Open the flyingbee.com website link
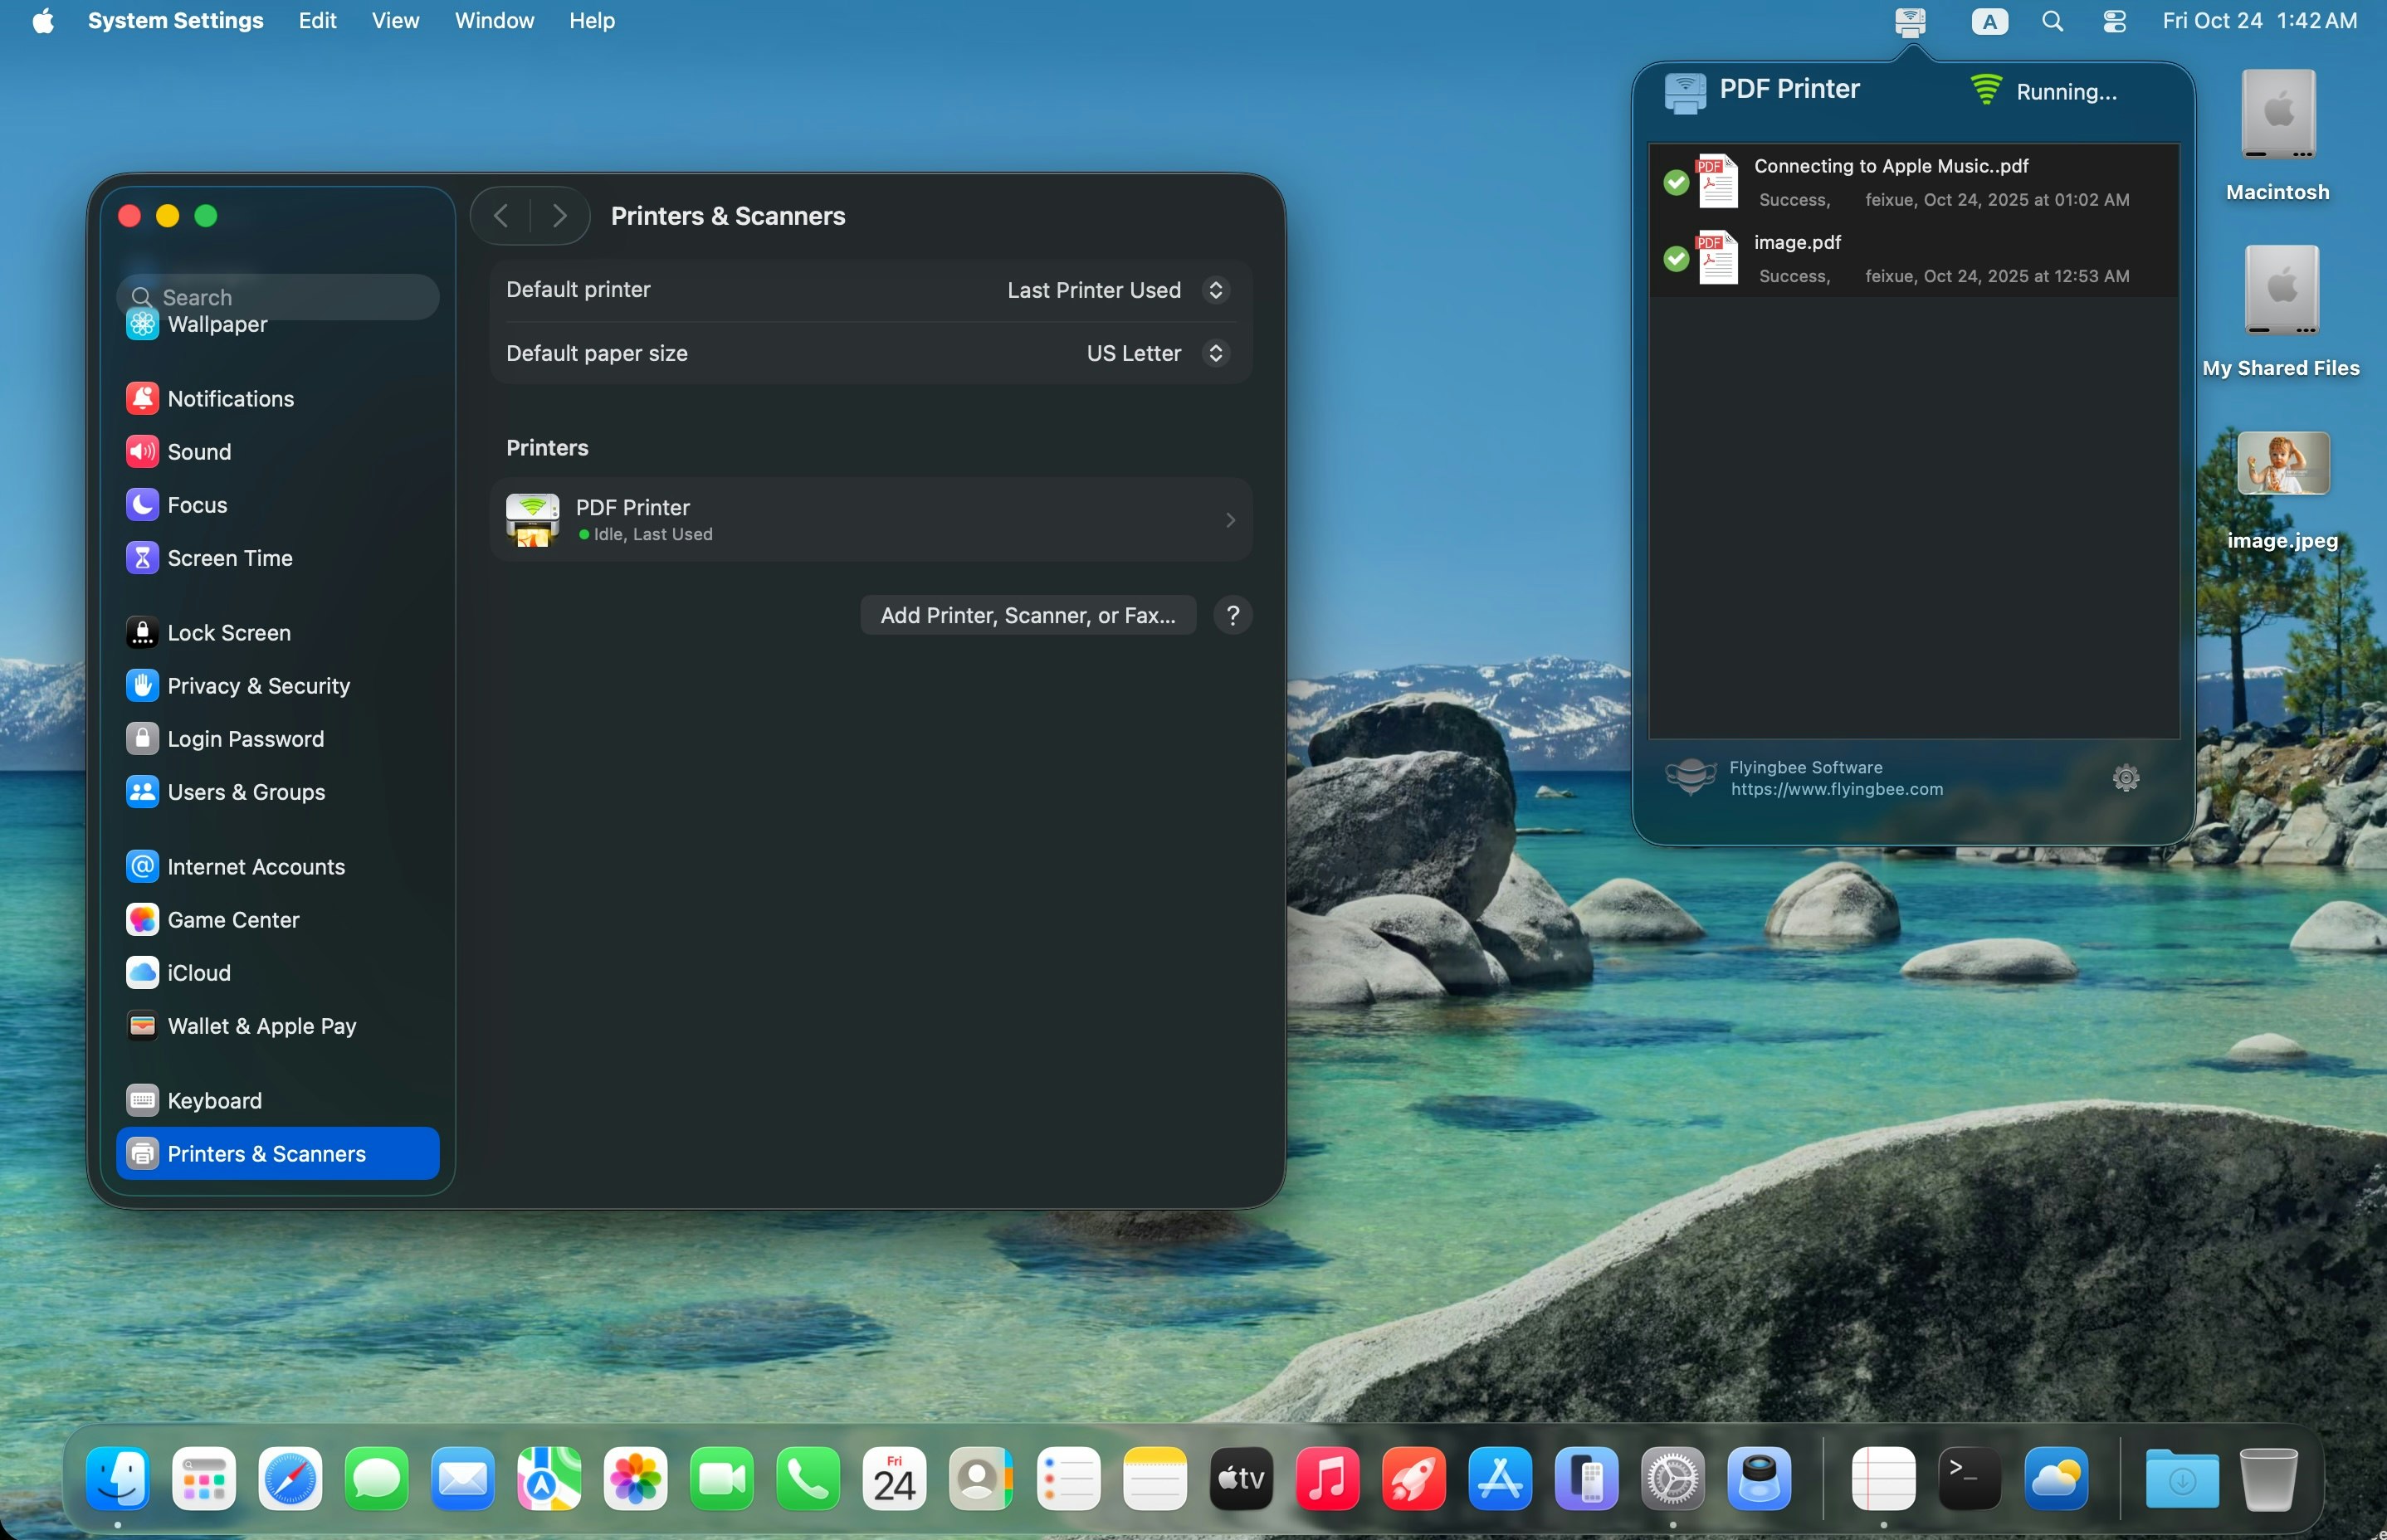Image resolution: width=2387 pixels, height=1540 pixels. (x=1836, y=789)
